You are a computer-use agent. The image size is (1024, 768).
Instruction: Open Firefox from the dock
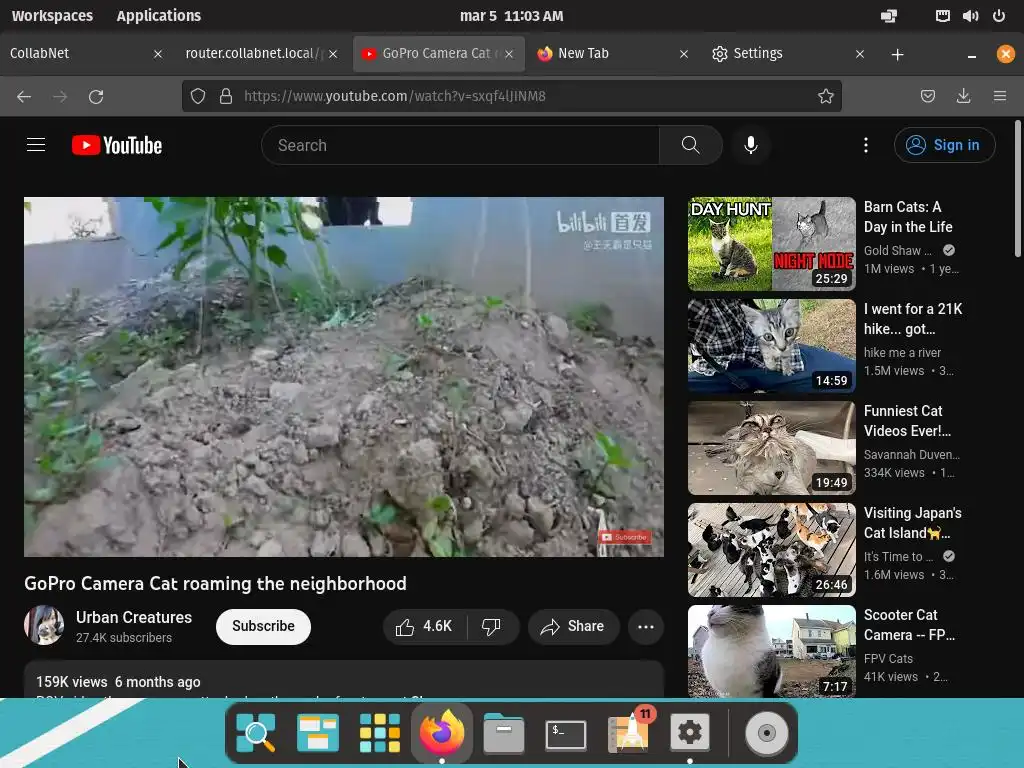pos(441,732)
